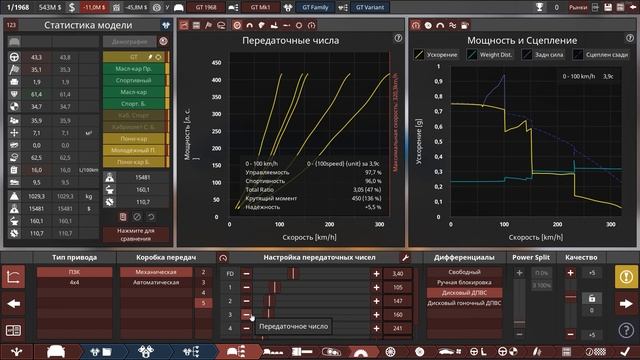Go back with the left arrow button
Viewport: 640px width, 360px height.
13,304
